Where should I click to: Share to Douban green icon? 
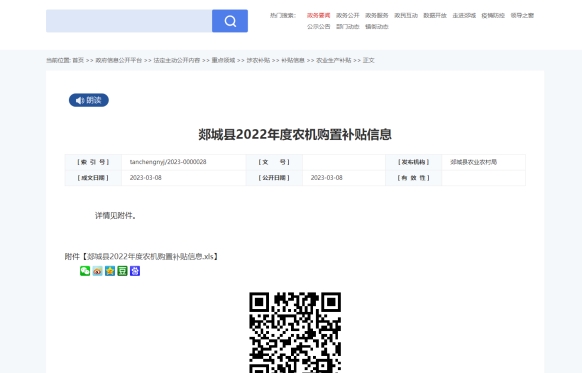[122, 271]
